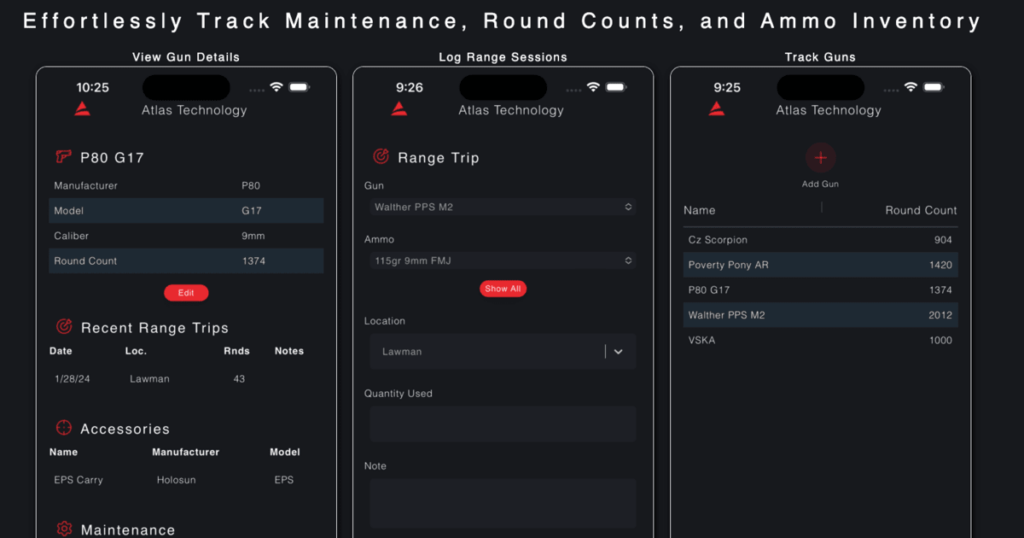
Task: Click the Add Gun plus icon
Action: pos(820,158)
